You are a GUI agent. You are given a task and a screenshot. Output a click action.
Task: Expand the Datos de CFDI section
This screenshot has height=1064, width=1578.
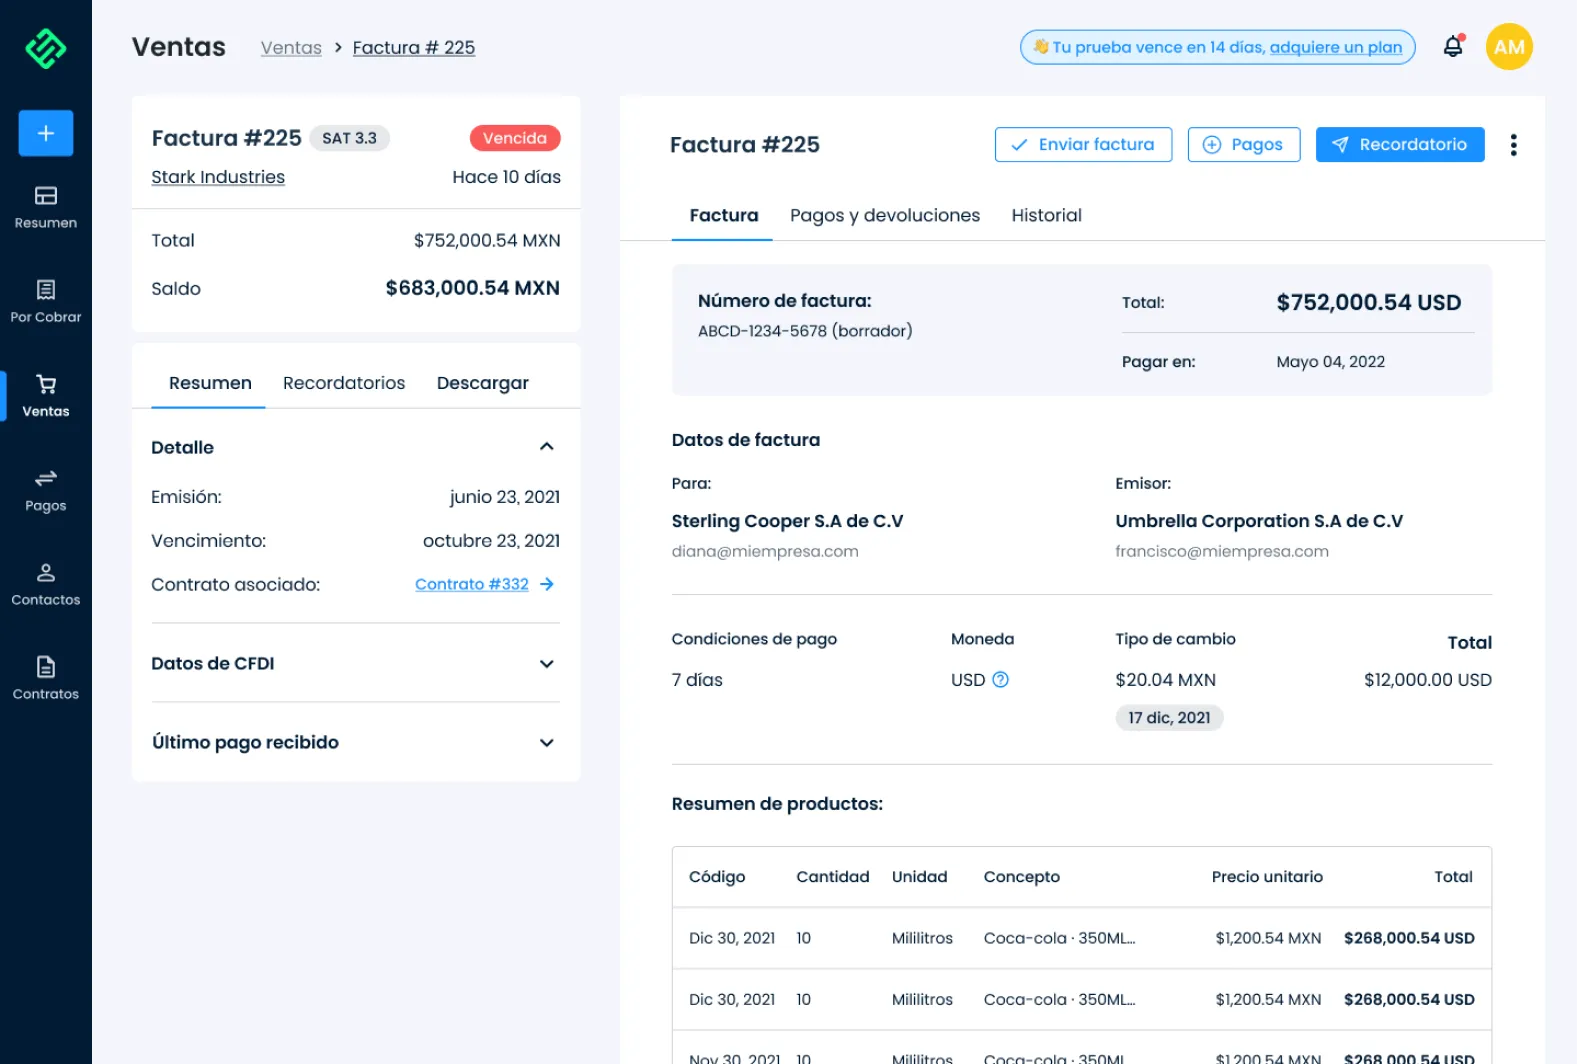[547, 664]
